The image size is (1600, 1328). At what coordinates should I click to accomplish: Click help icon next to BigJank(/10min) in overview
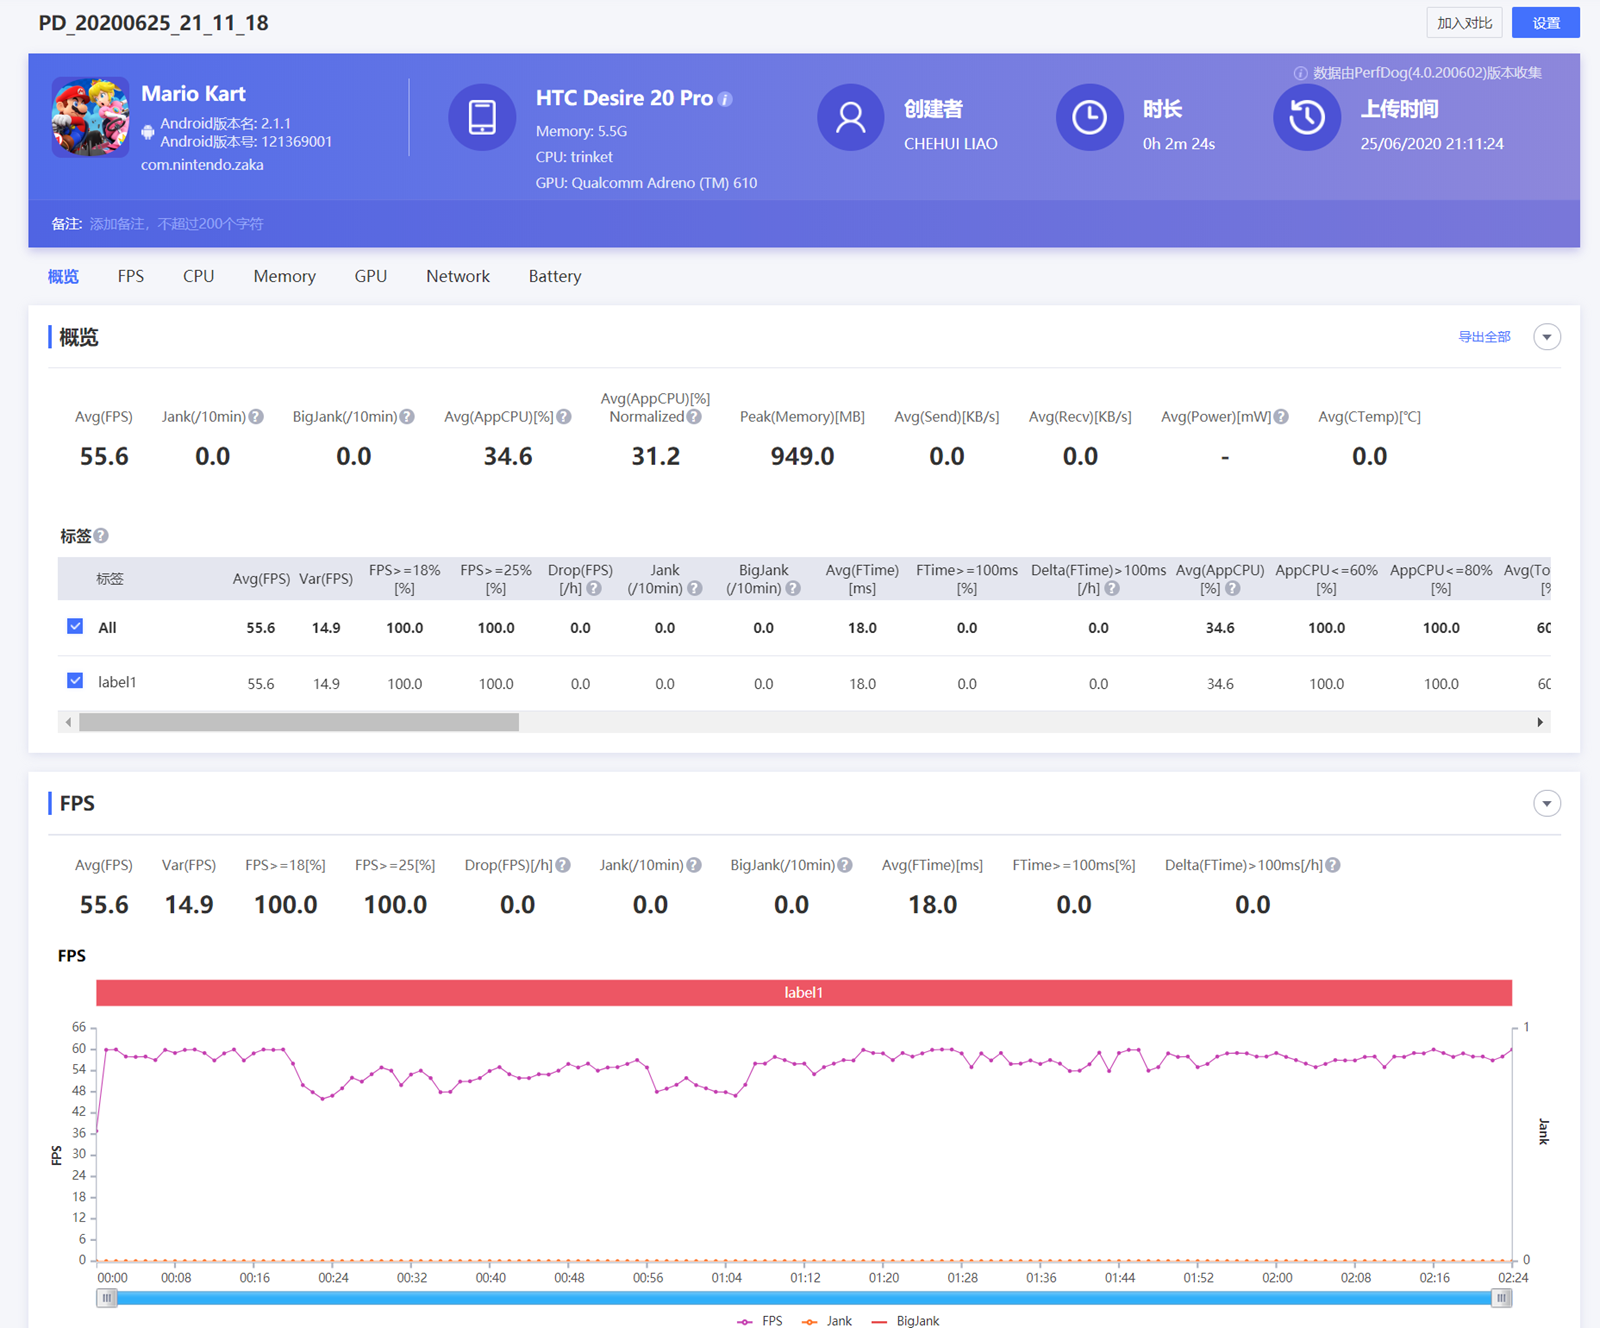pyautogui.click(x=407, y=417)
